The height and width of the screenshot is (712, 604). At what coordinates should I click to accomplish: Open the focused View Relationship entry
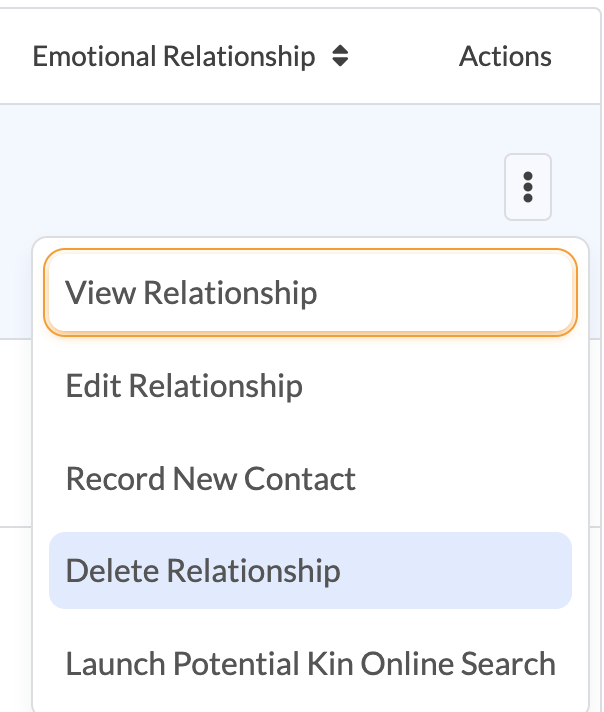point(311,292)
